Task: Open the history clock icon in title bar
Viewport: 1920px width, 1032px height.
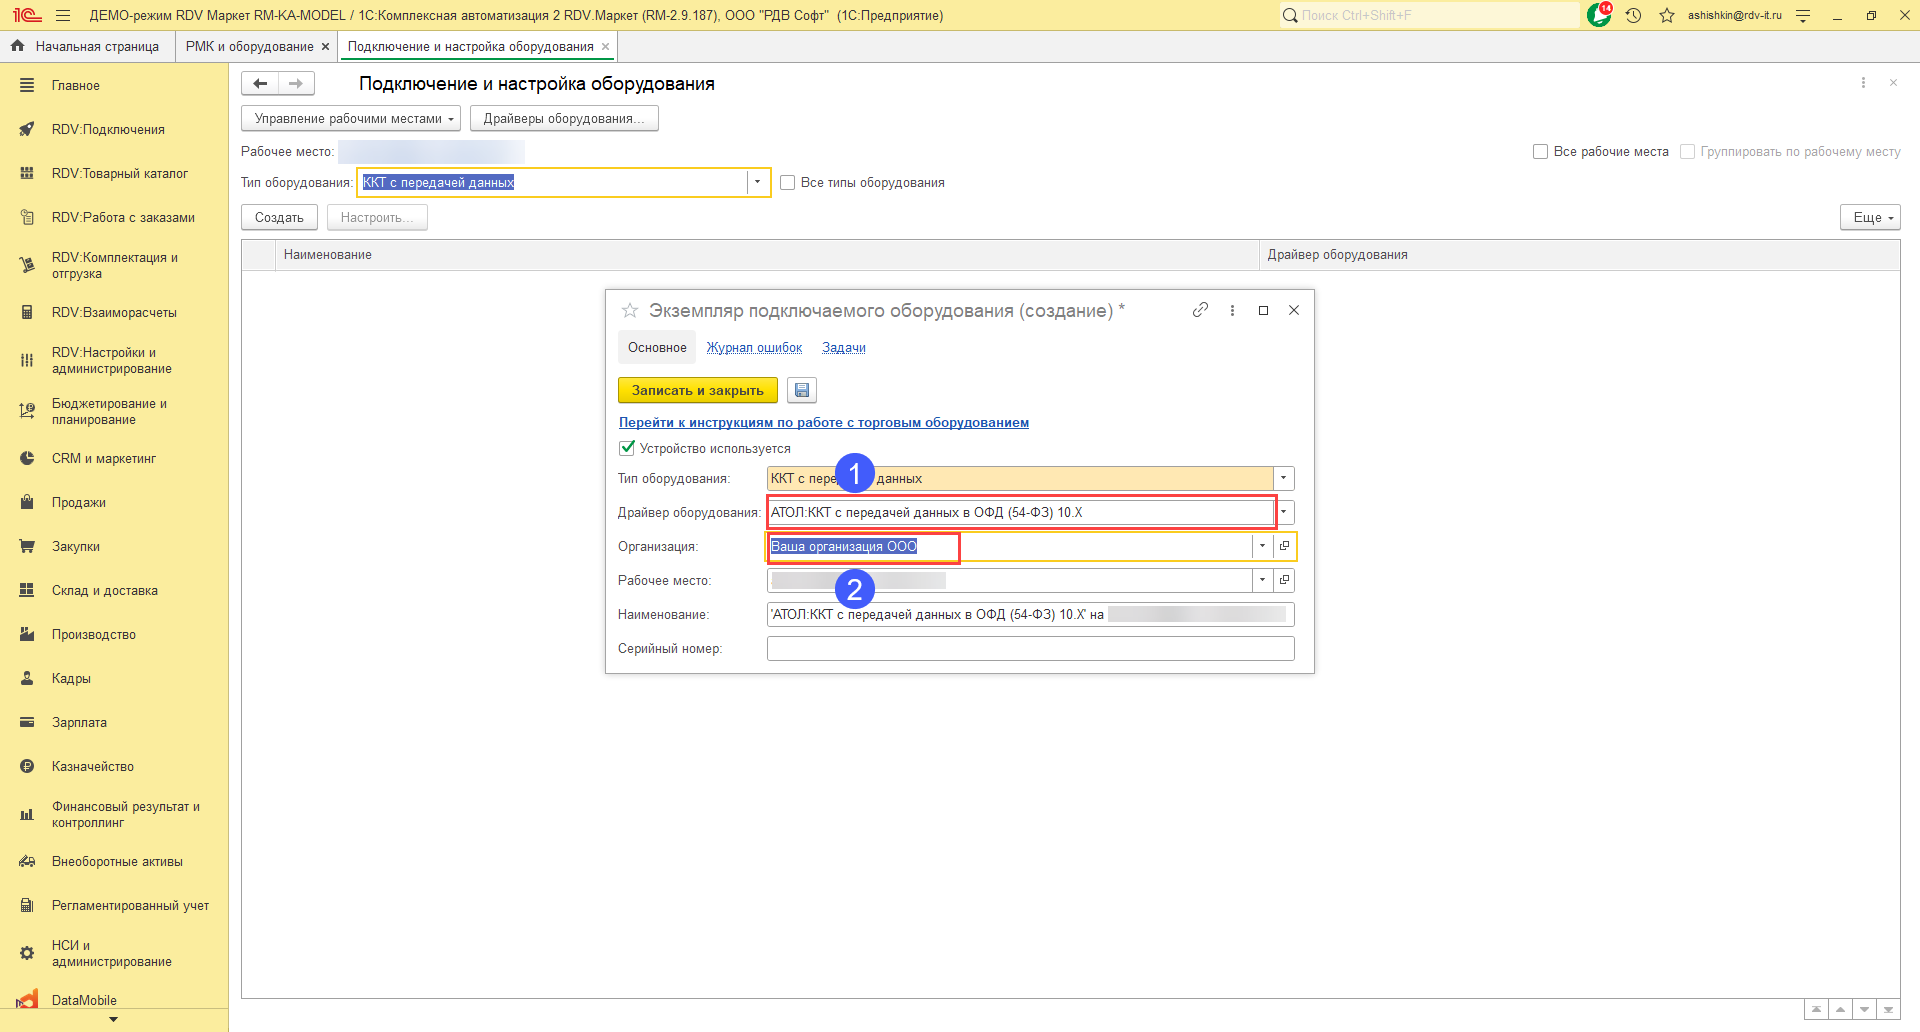Action: pos(1633,15)
